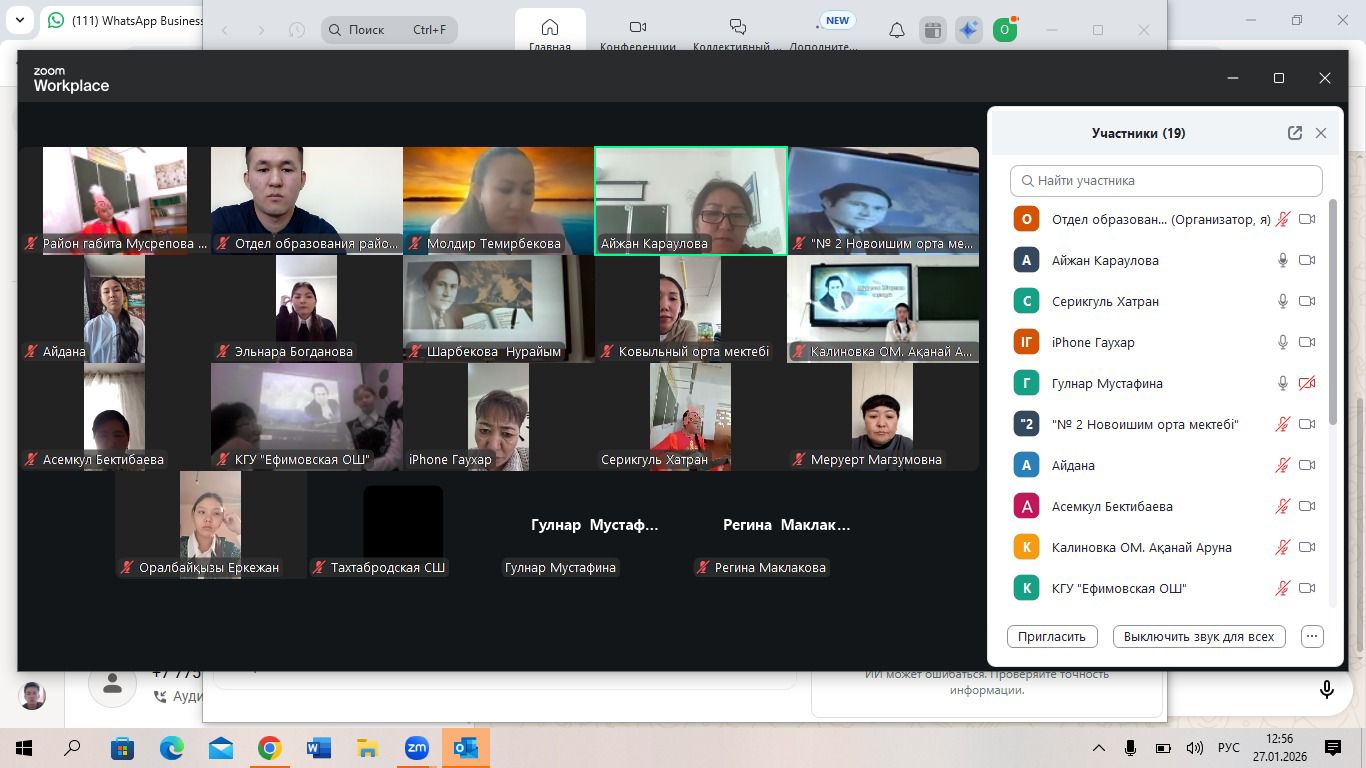Screen dimensions: 1366x768
Task: Switch to the Главная tab
Action: [550, 33]
